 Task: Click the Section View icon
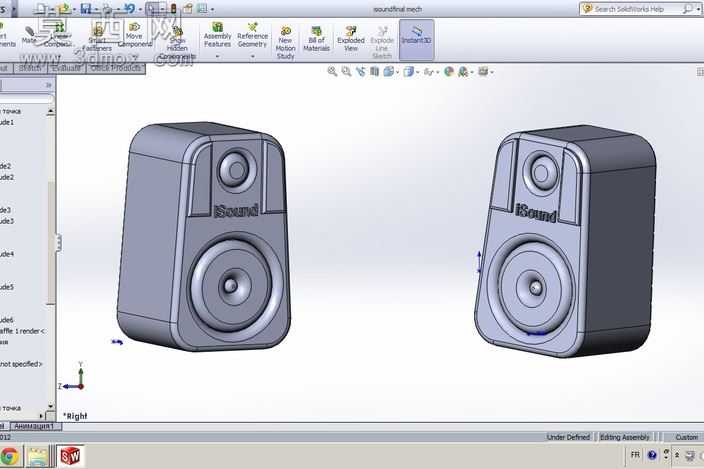[x=374, y=71]
